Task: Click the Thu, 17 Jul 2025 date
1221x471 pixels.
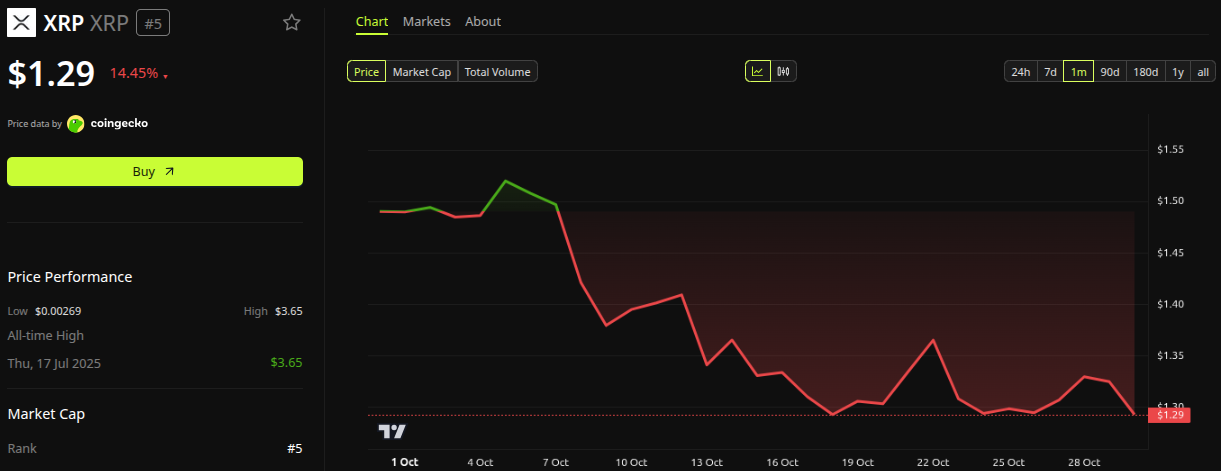Action: click(54, 363)
